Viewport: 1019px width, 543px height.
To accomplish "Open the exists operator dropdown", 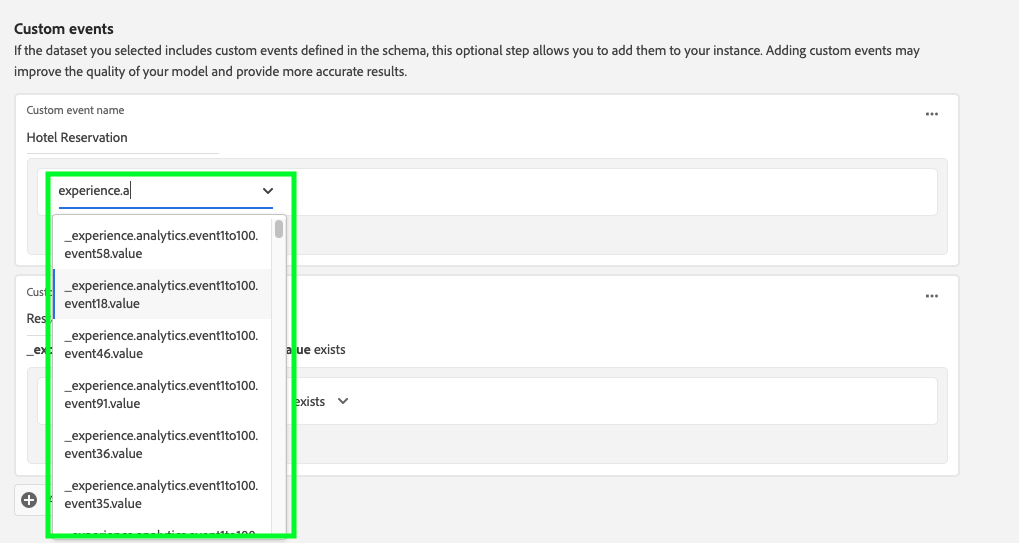I will (x=312, y=401).
